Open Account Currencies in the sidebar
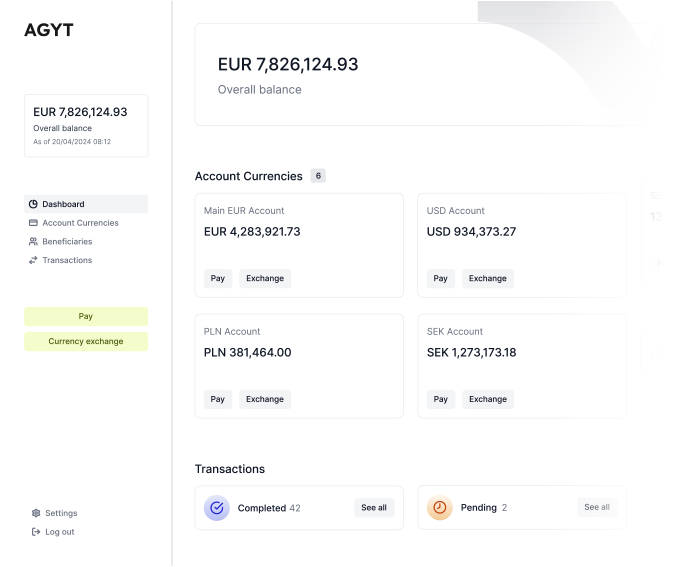 click(x=80, y=223)
